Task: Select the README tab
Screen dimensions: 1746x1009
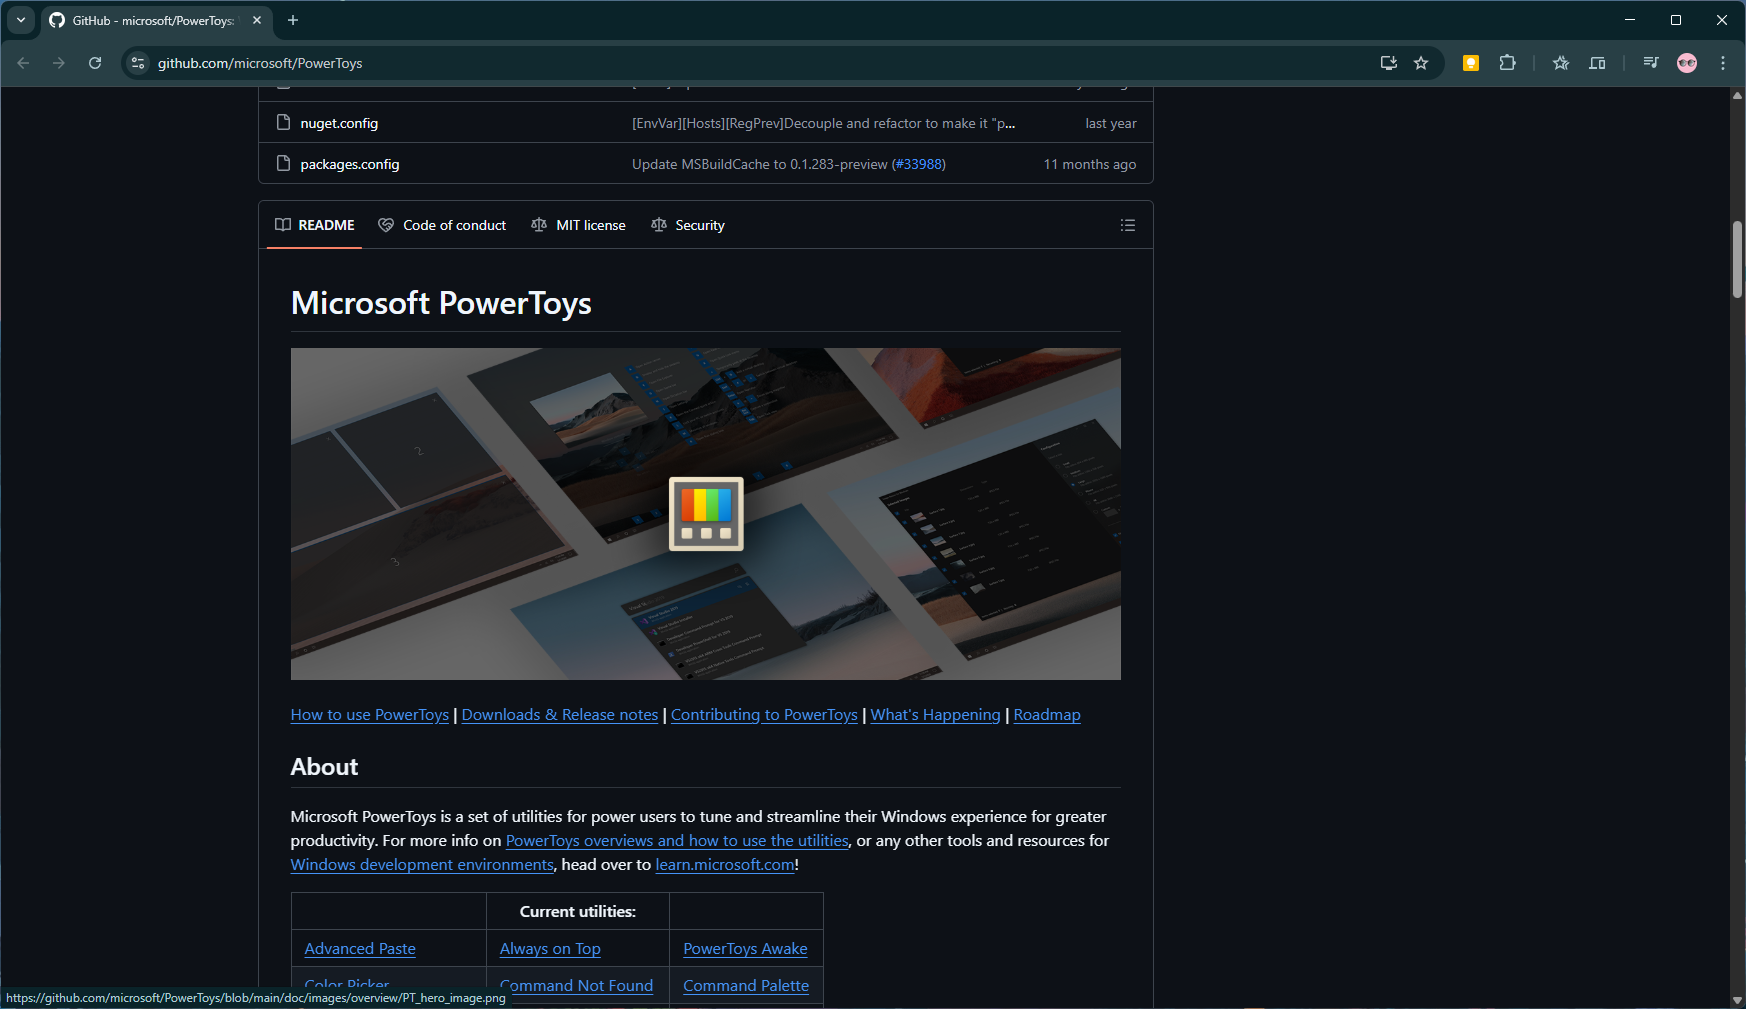Action: click(314, 225)
